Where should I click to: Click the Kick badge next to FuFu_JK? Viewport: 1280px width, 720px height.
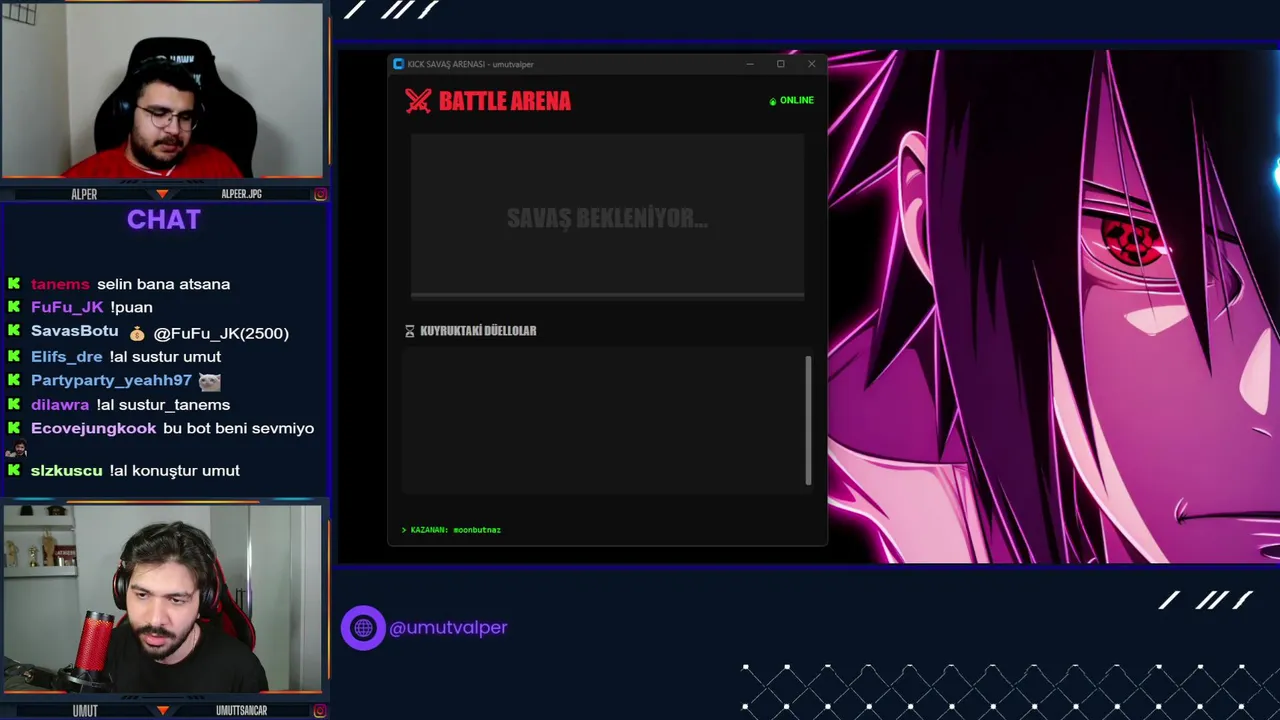[14, 307]
